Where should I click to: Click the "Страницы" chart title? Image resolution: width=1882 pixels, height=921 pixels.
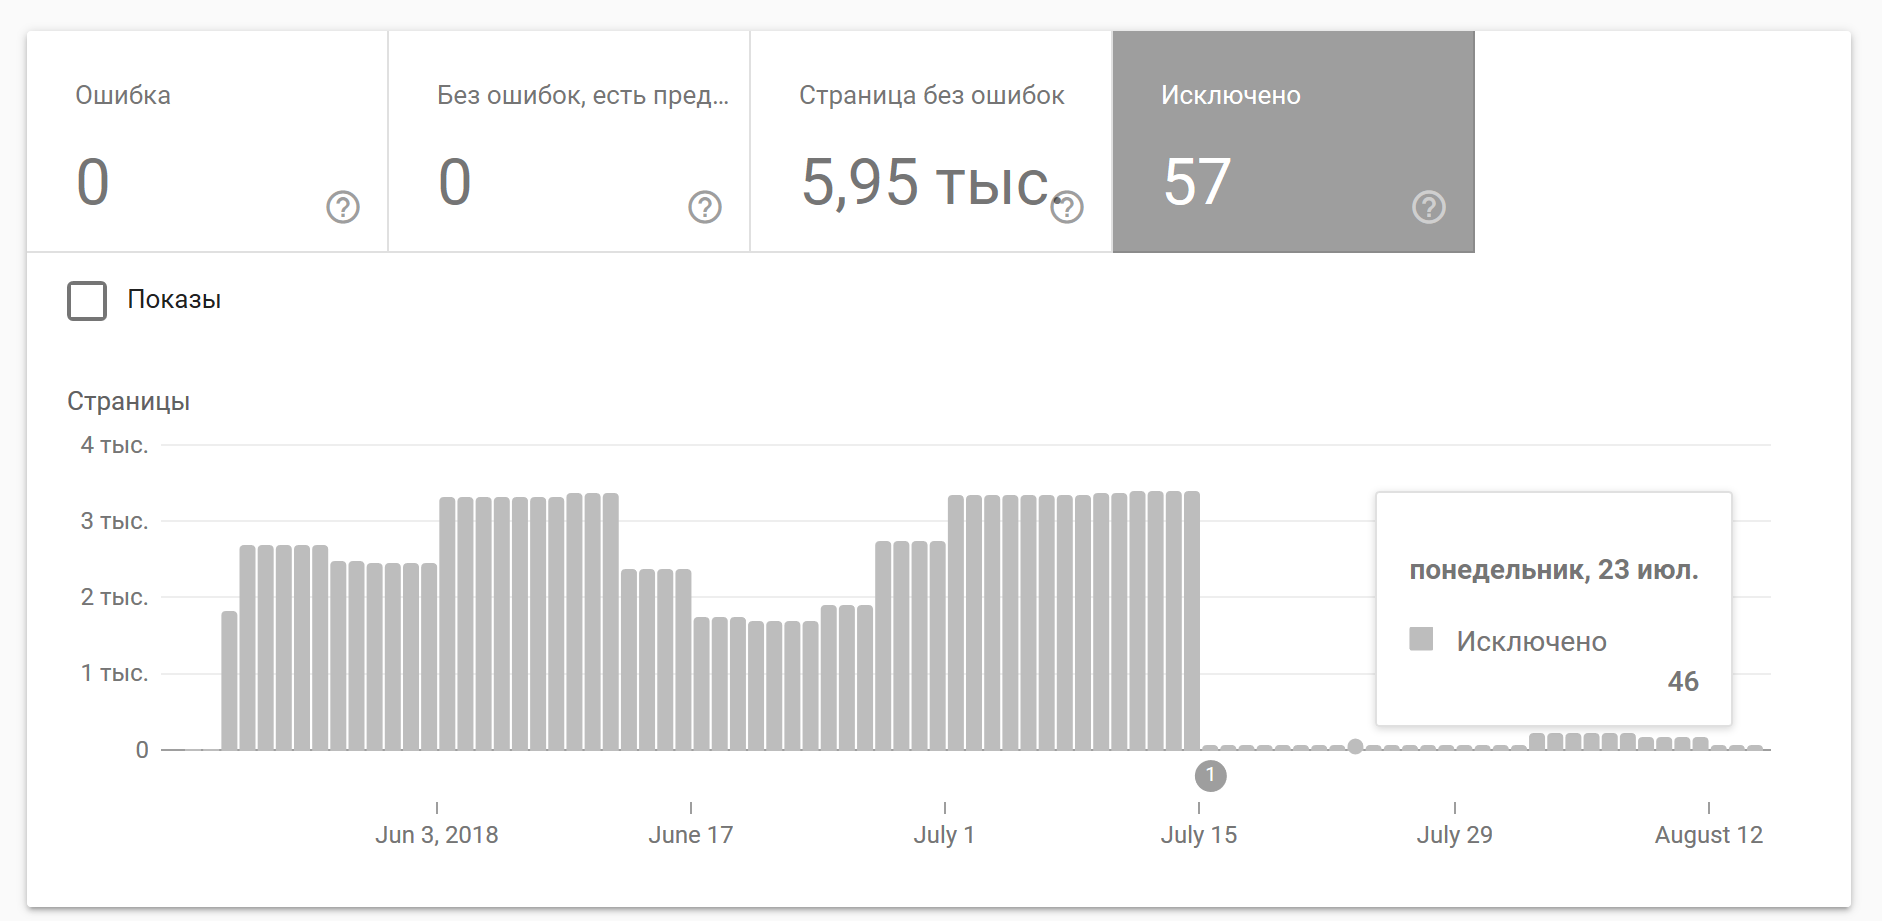coord(128,401)
